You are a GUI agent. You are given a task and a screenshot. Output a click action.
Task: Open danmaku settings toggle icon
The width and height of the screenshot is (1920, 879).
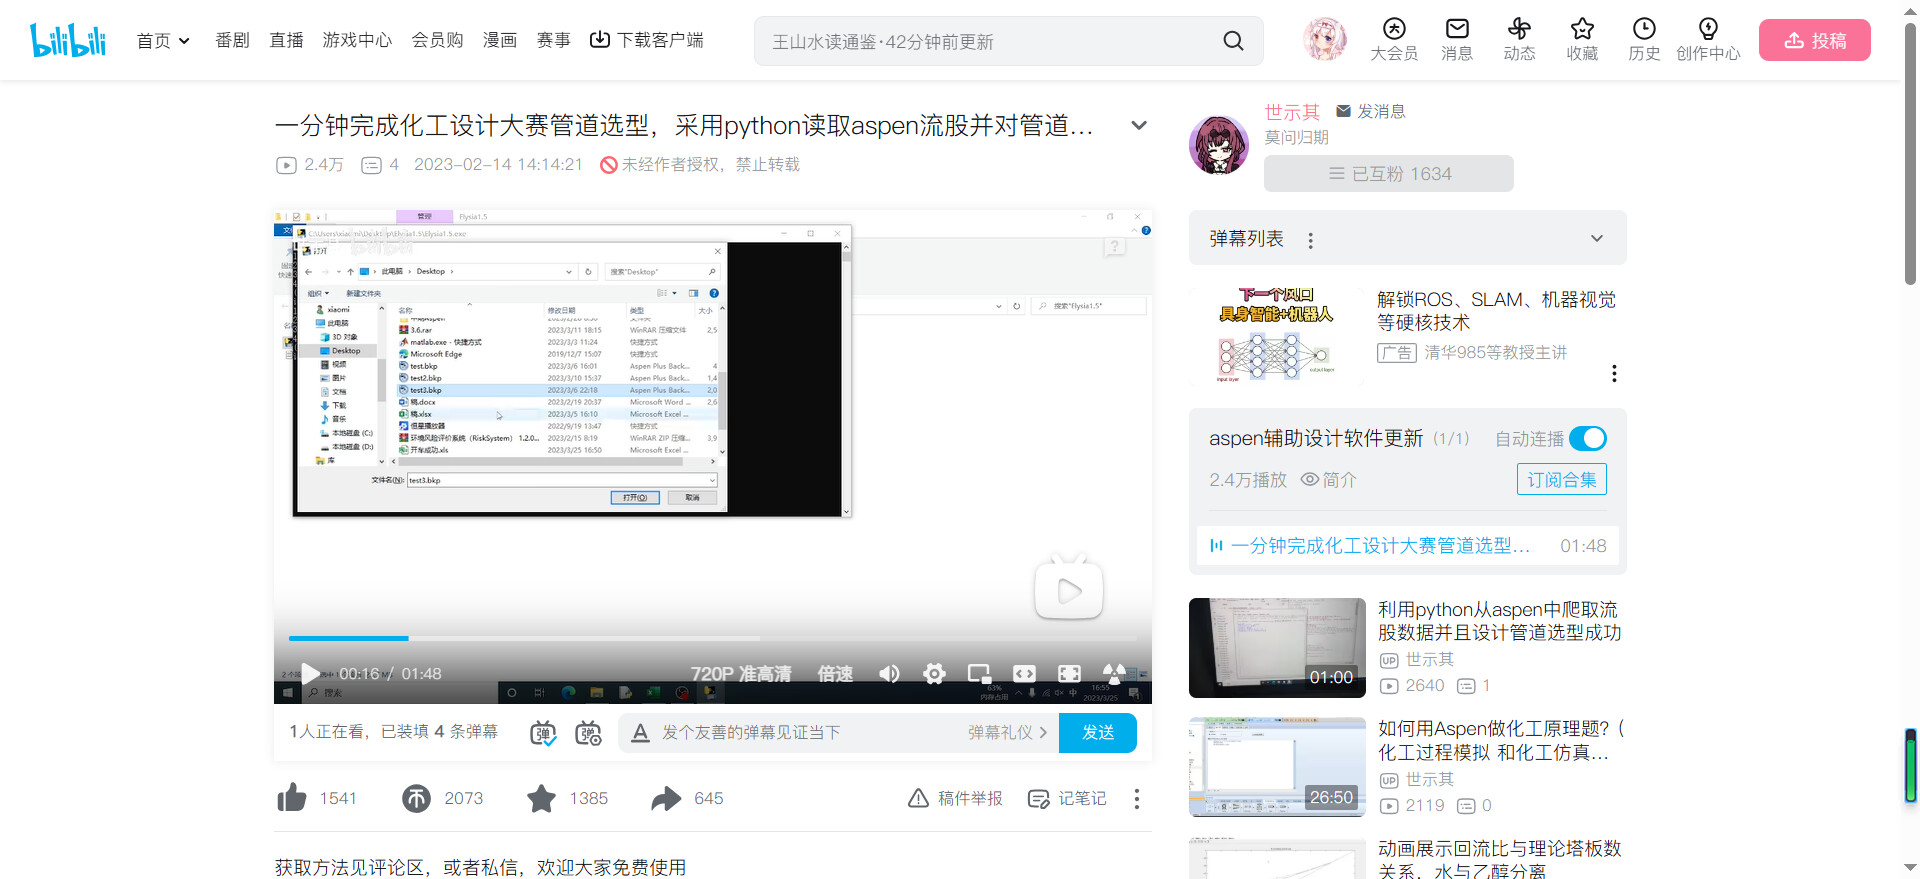click(589, 733)
